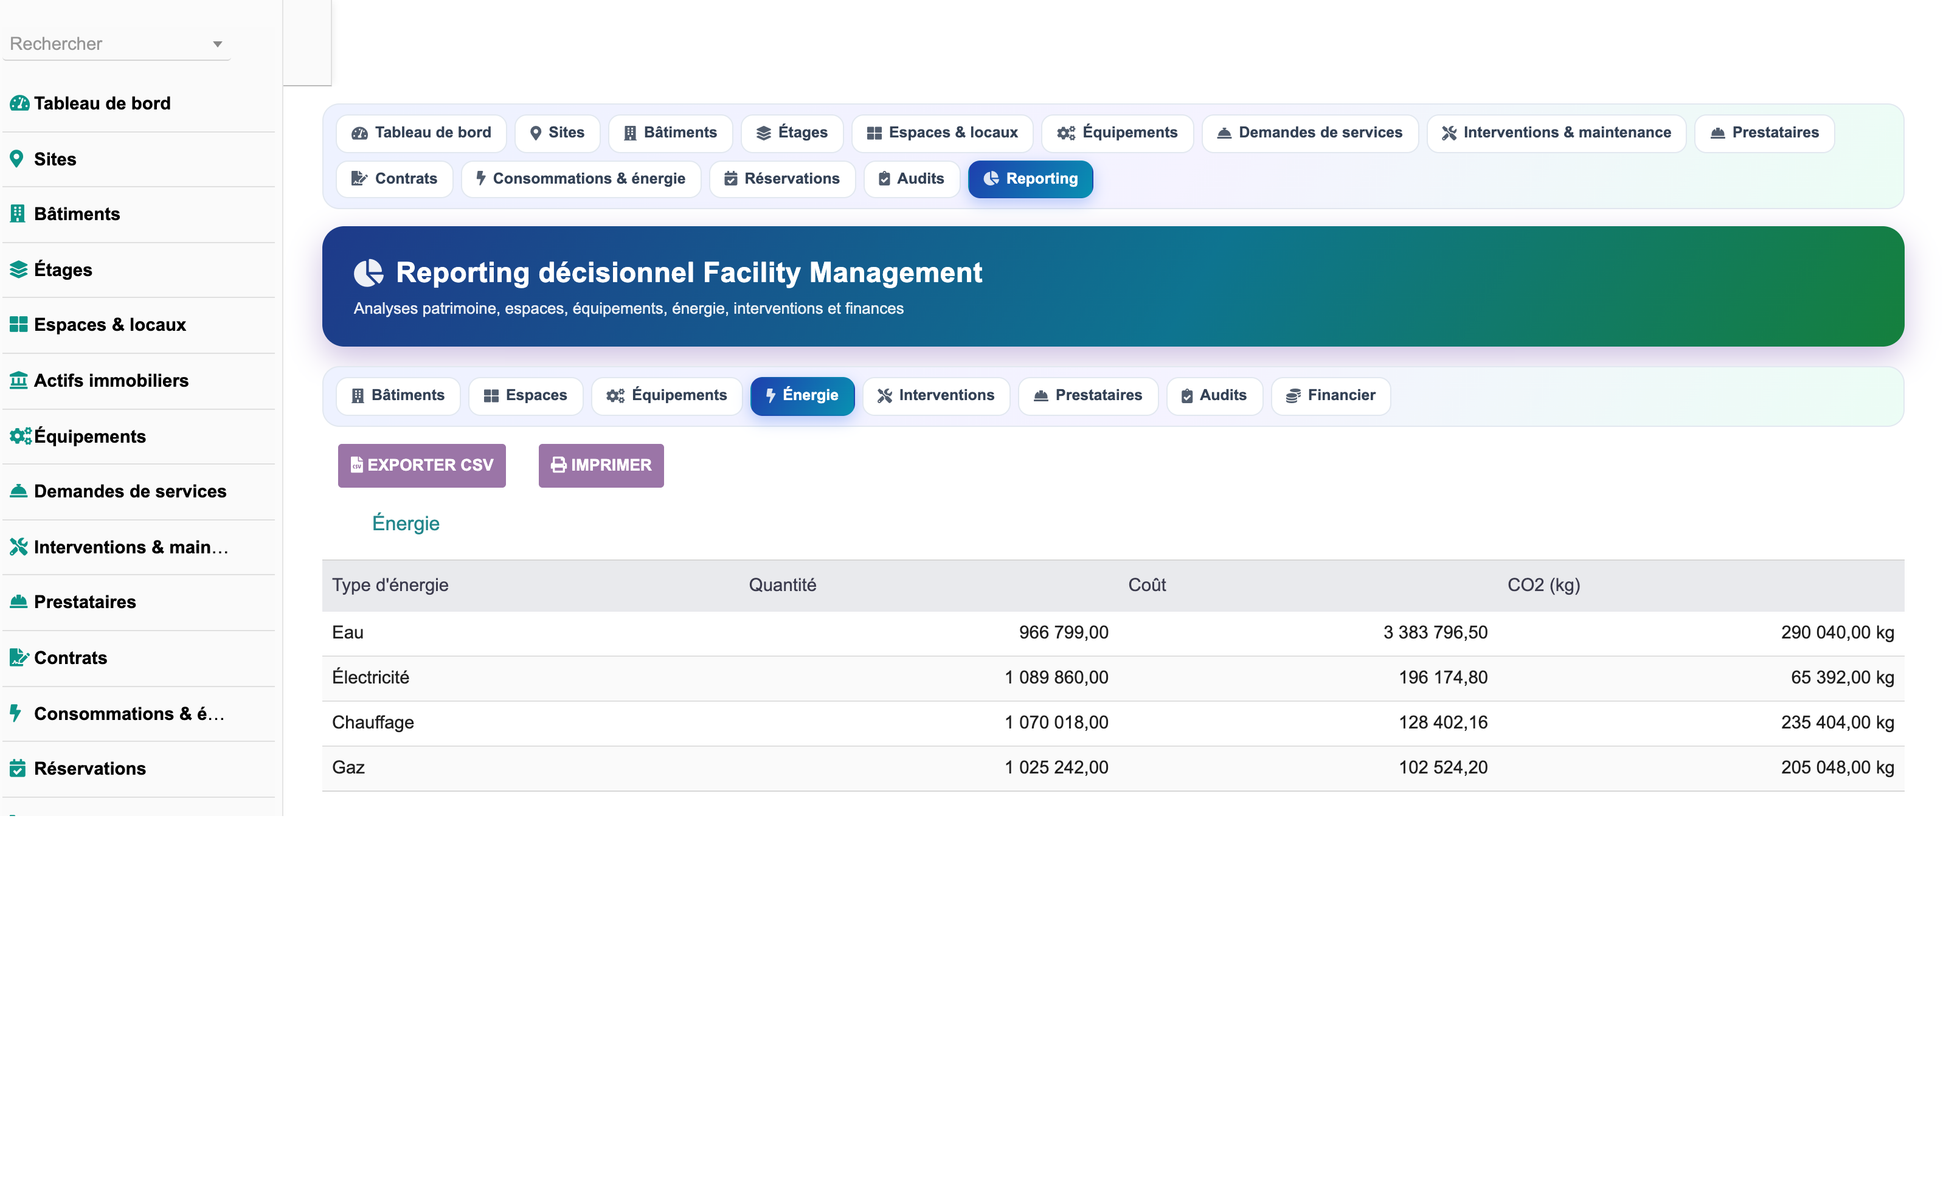Click the Quantité column header

tap(782, 585)
